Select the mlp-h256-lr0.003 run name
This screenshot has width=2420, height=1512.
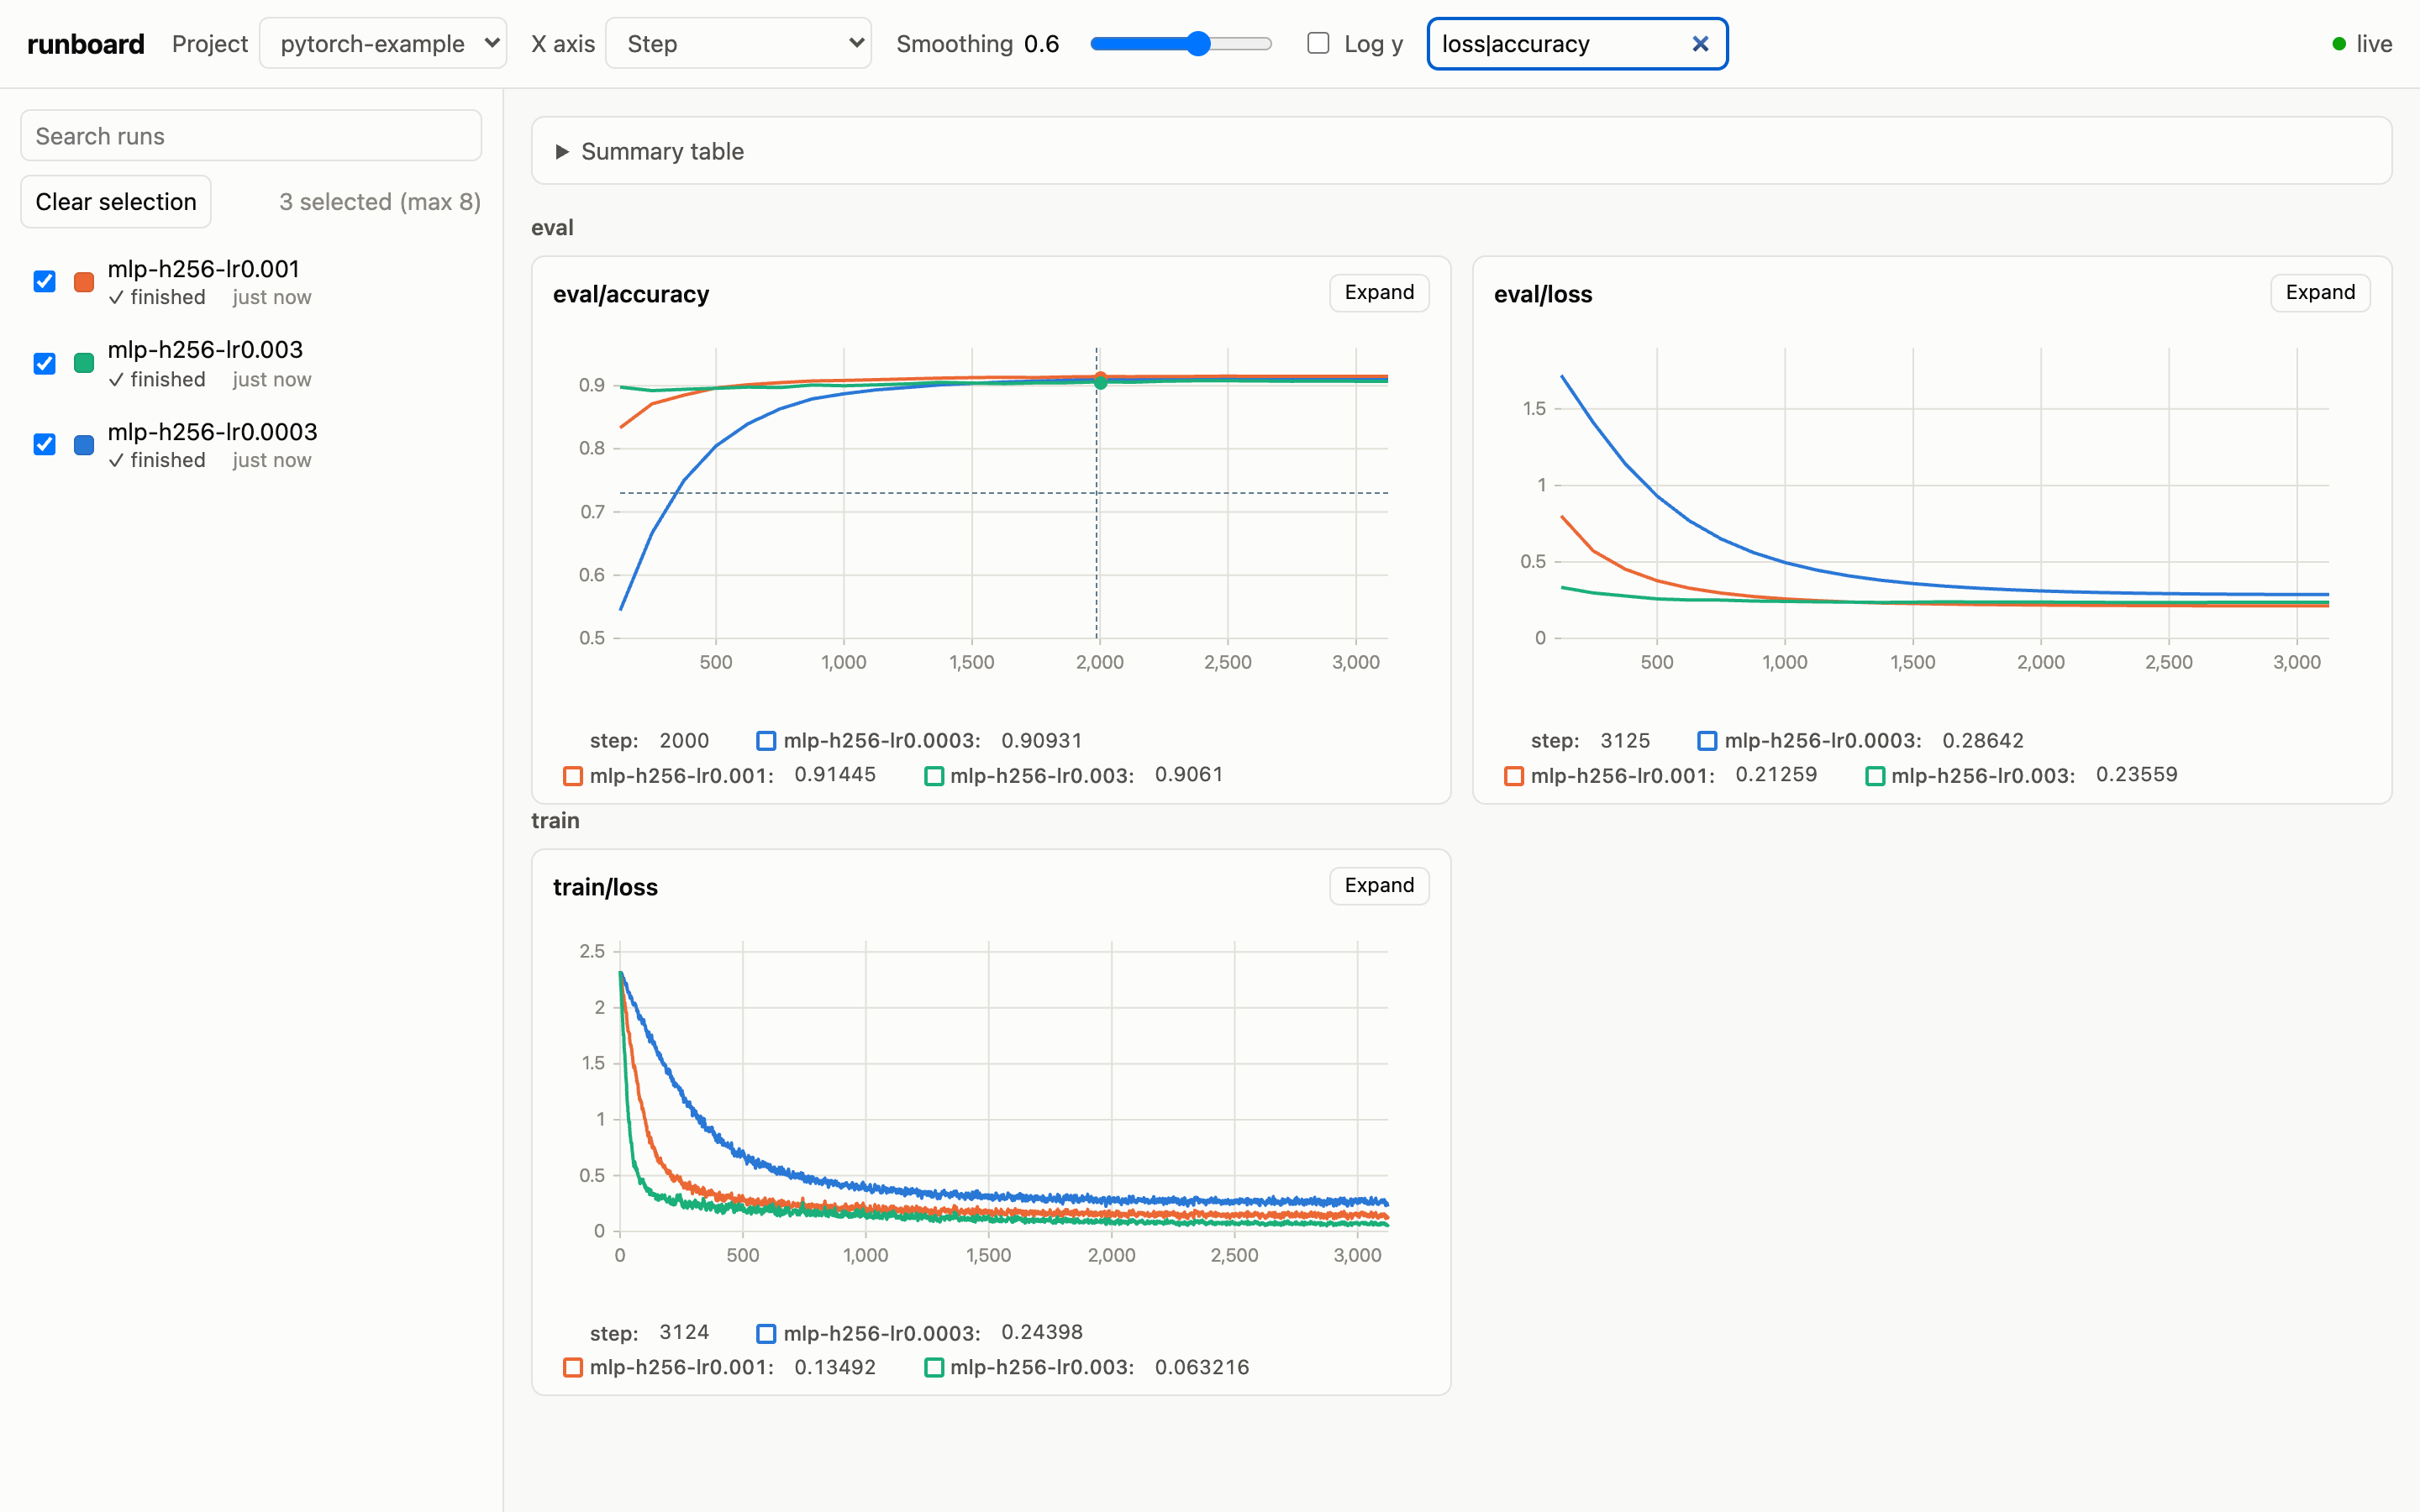coord(205,350)
